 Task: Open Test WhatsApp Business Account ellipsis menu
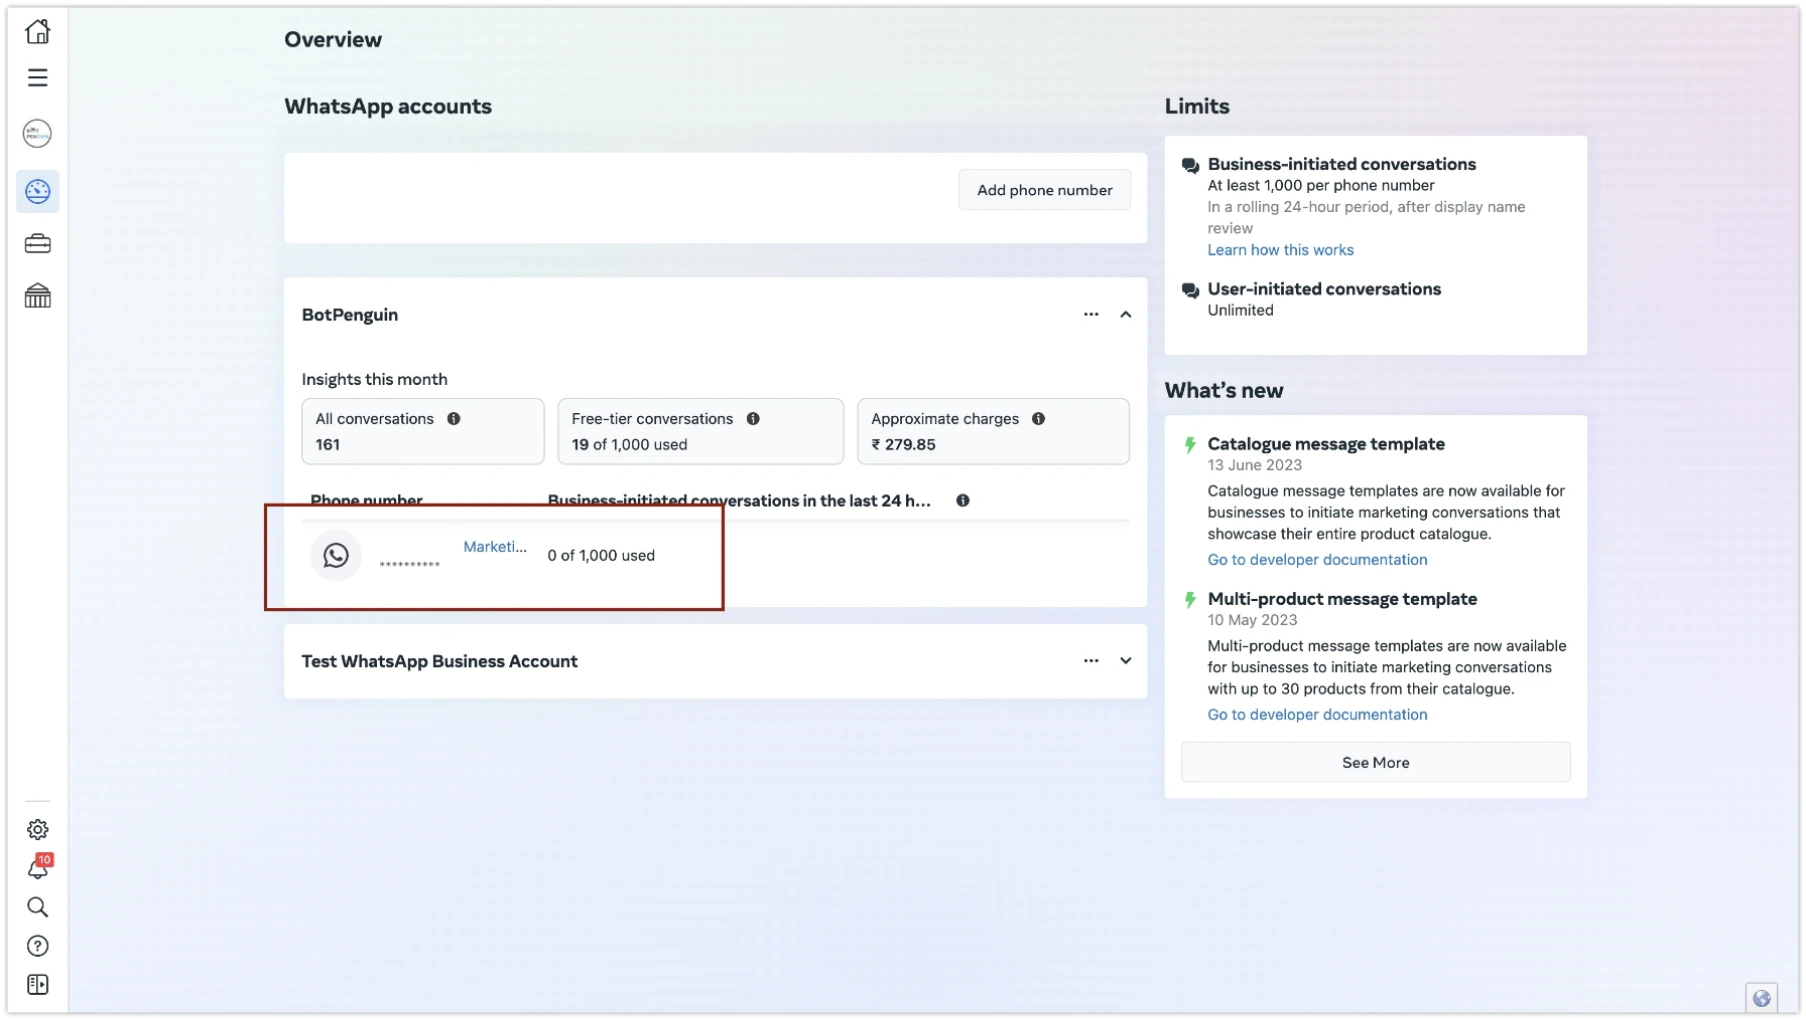[1091, 661]
